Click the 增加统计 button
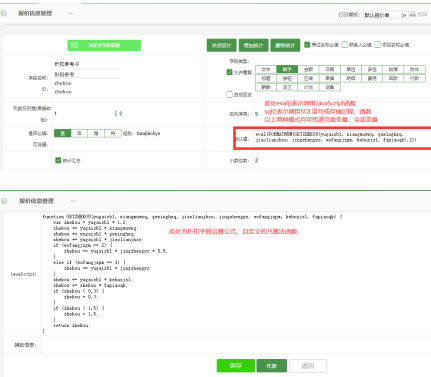The image size is (431, 377). point(254,45)
